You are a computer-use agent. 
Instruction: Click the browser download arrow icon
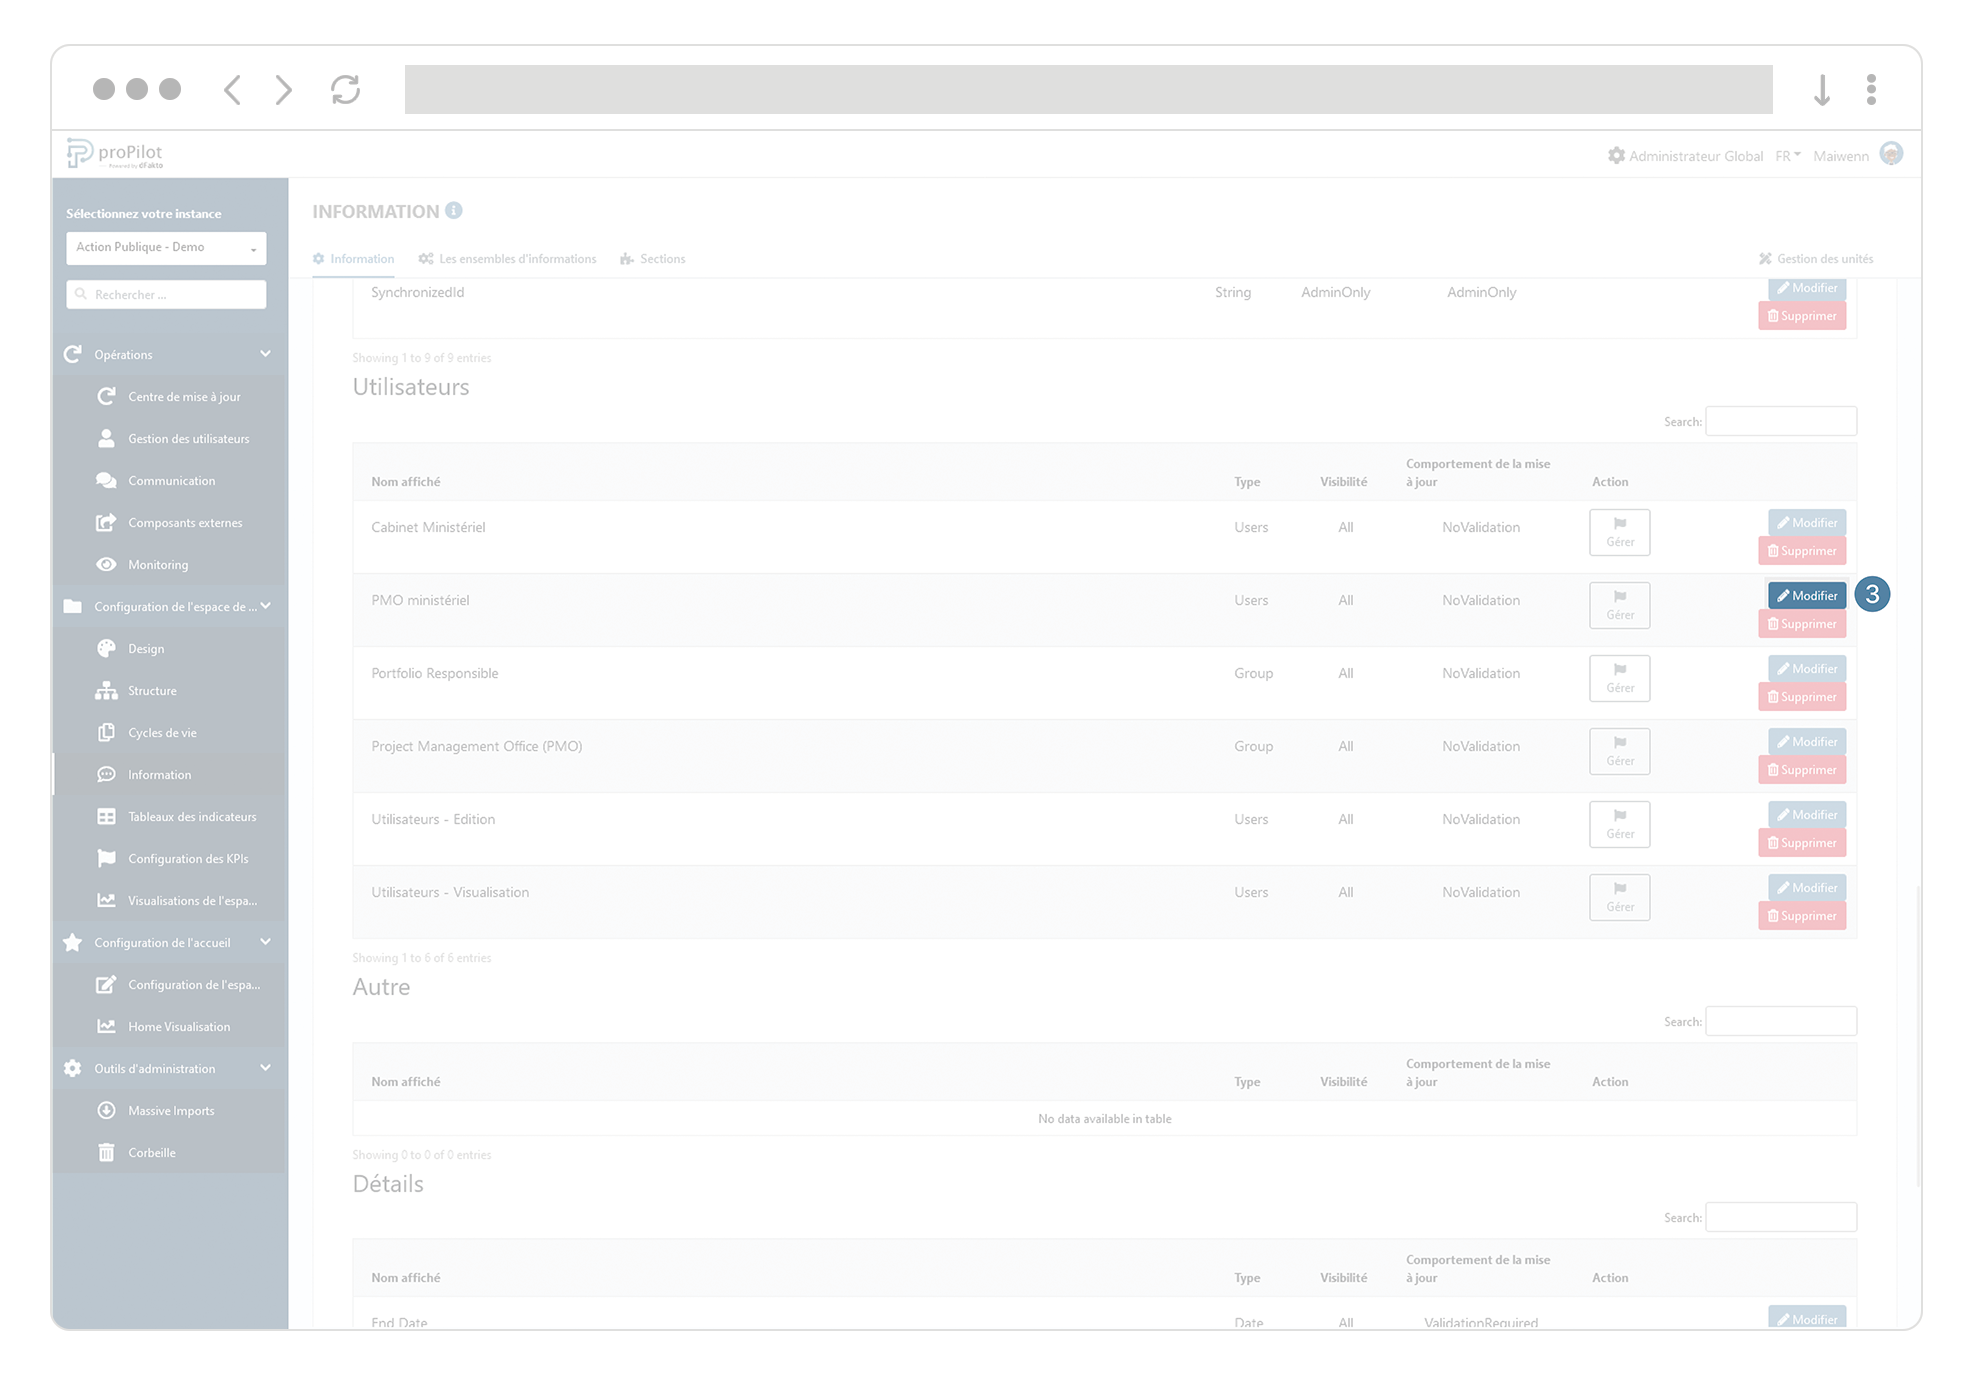click(x=1822, y=90)
